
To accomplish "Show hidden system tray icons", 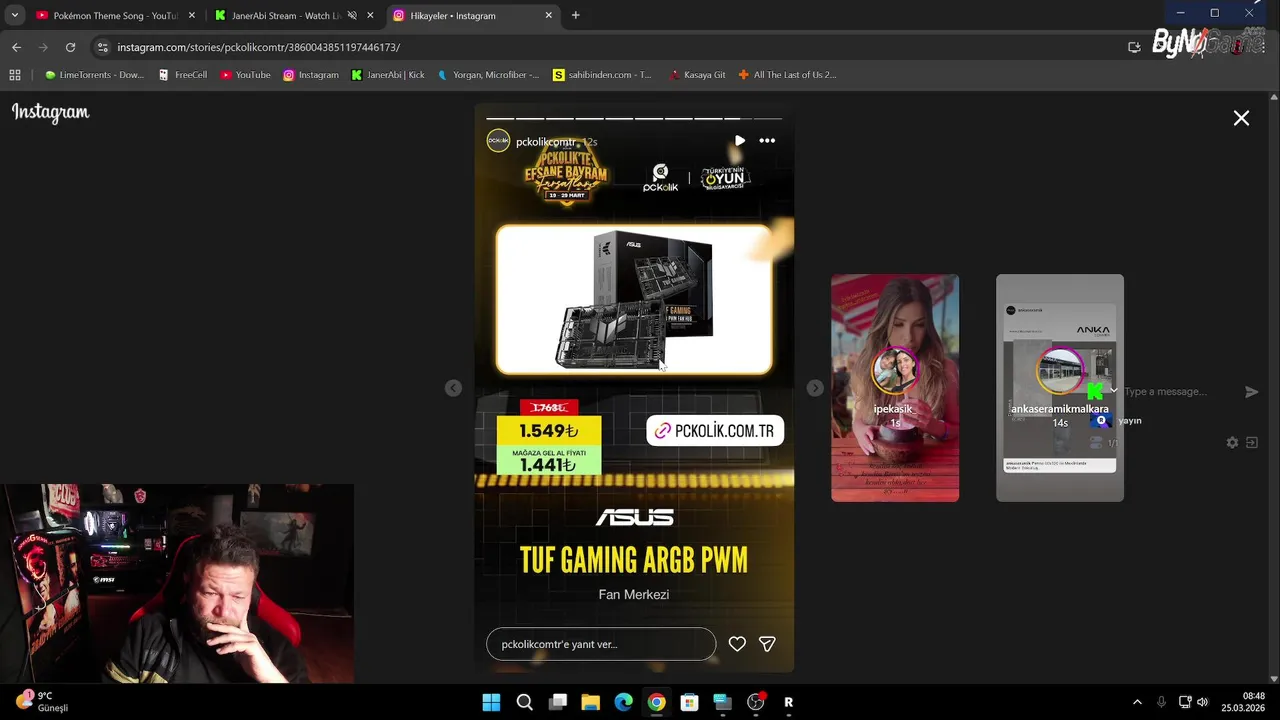I will (1137, 702).
